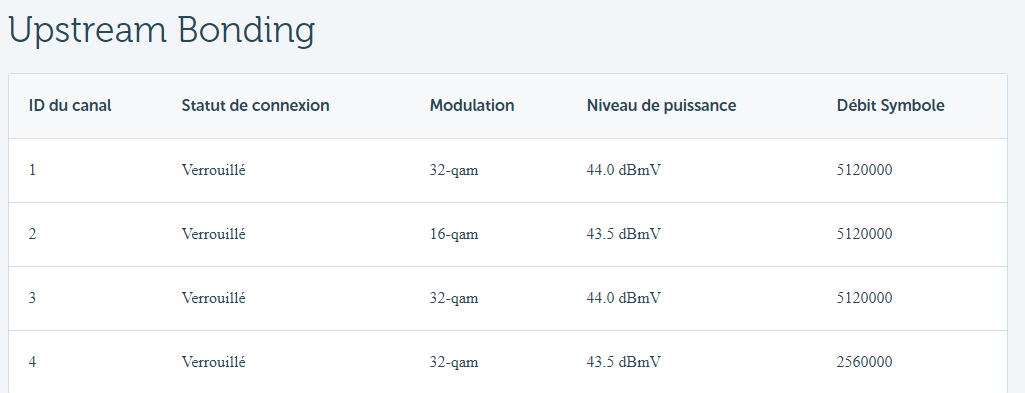
Task: Select Verrouillé status of channel 3
Action: [x=214, y=298]
